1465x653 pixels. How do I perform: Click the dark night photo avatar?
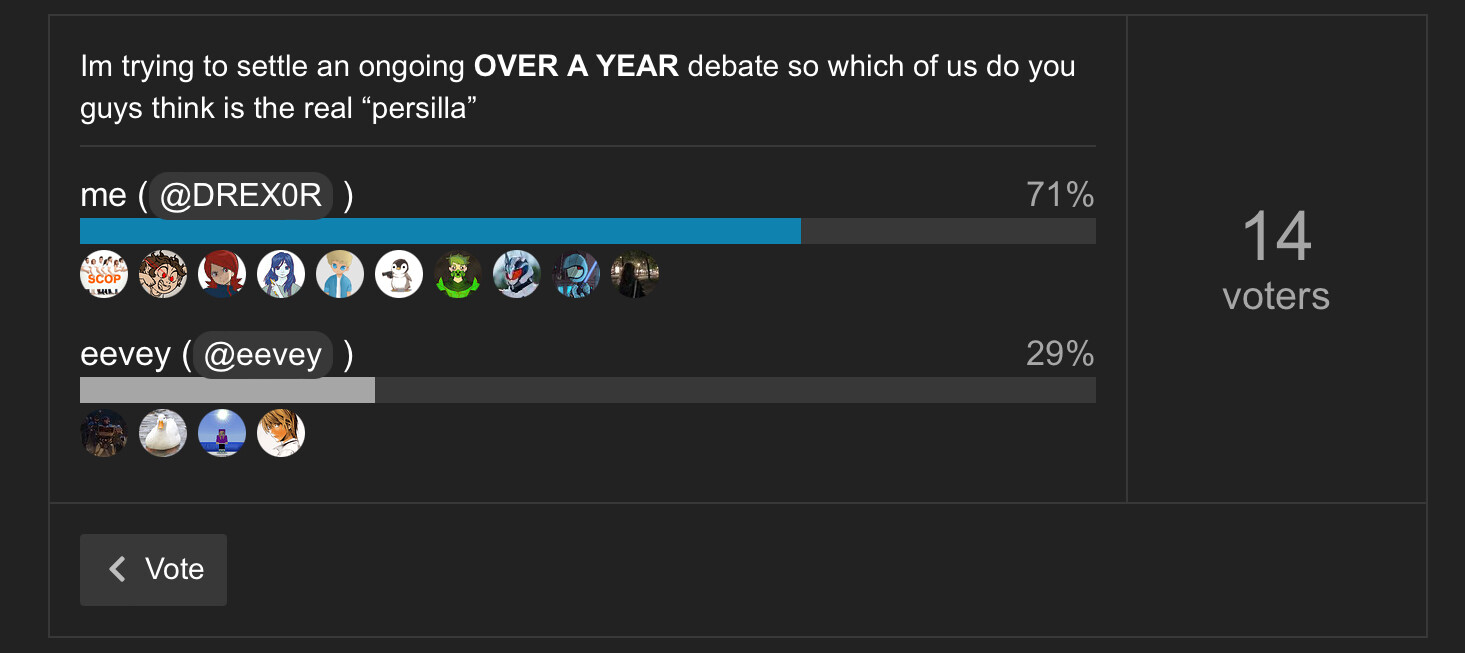point(635,274)
